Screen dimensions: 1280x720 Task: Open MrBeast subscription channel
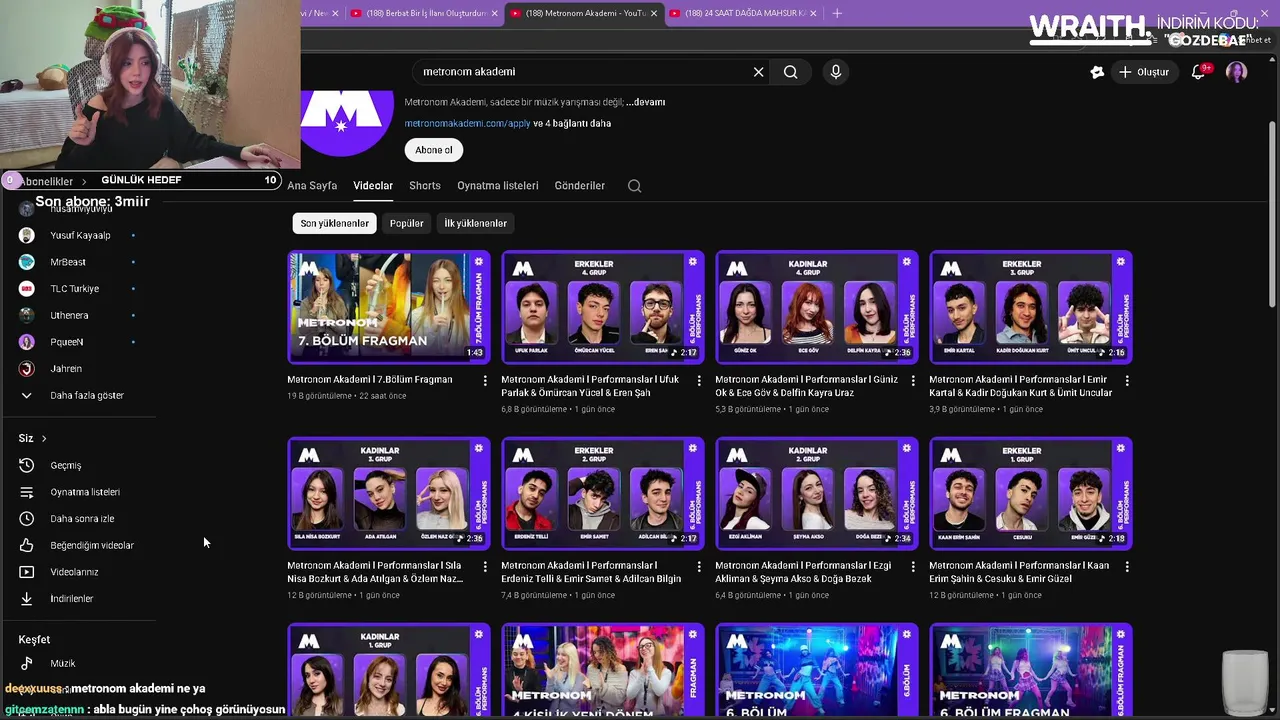(x=78, y=262)
